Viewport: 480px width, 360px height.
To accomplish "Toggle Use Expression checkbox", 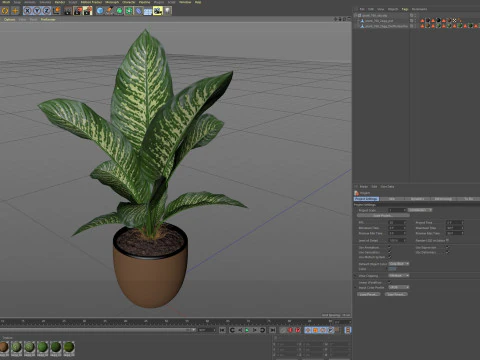I will (x=447, y=247).
